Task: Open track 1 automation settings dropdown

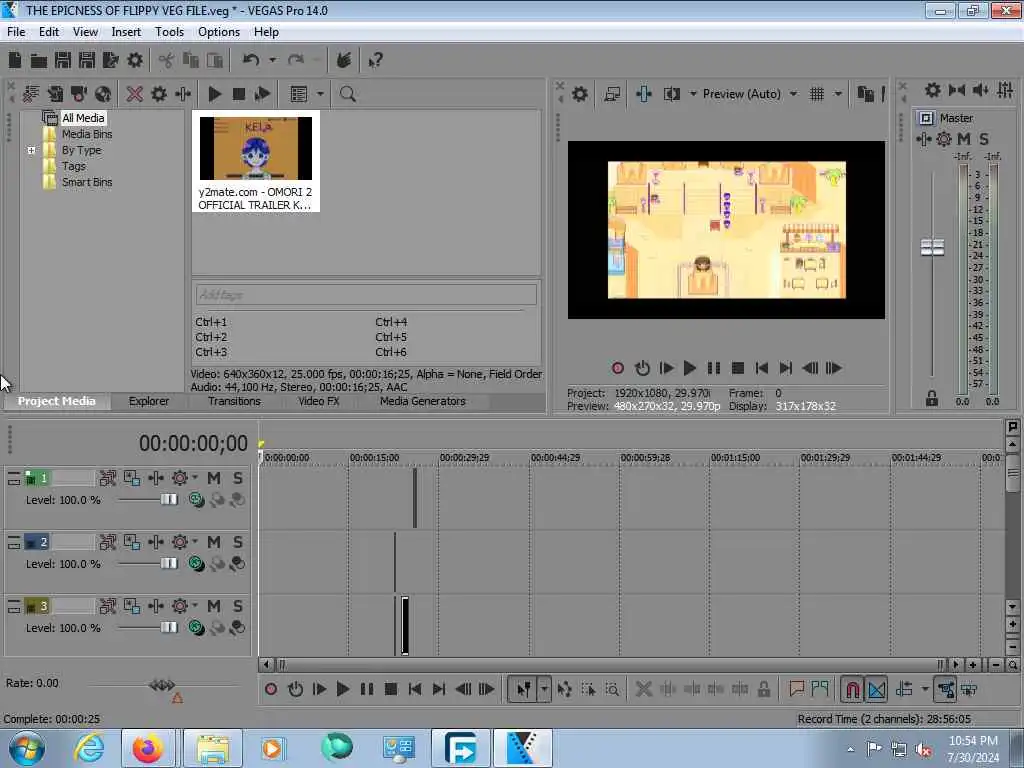Action: click(x=195, y=478)
